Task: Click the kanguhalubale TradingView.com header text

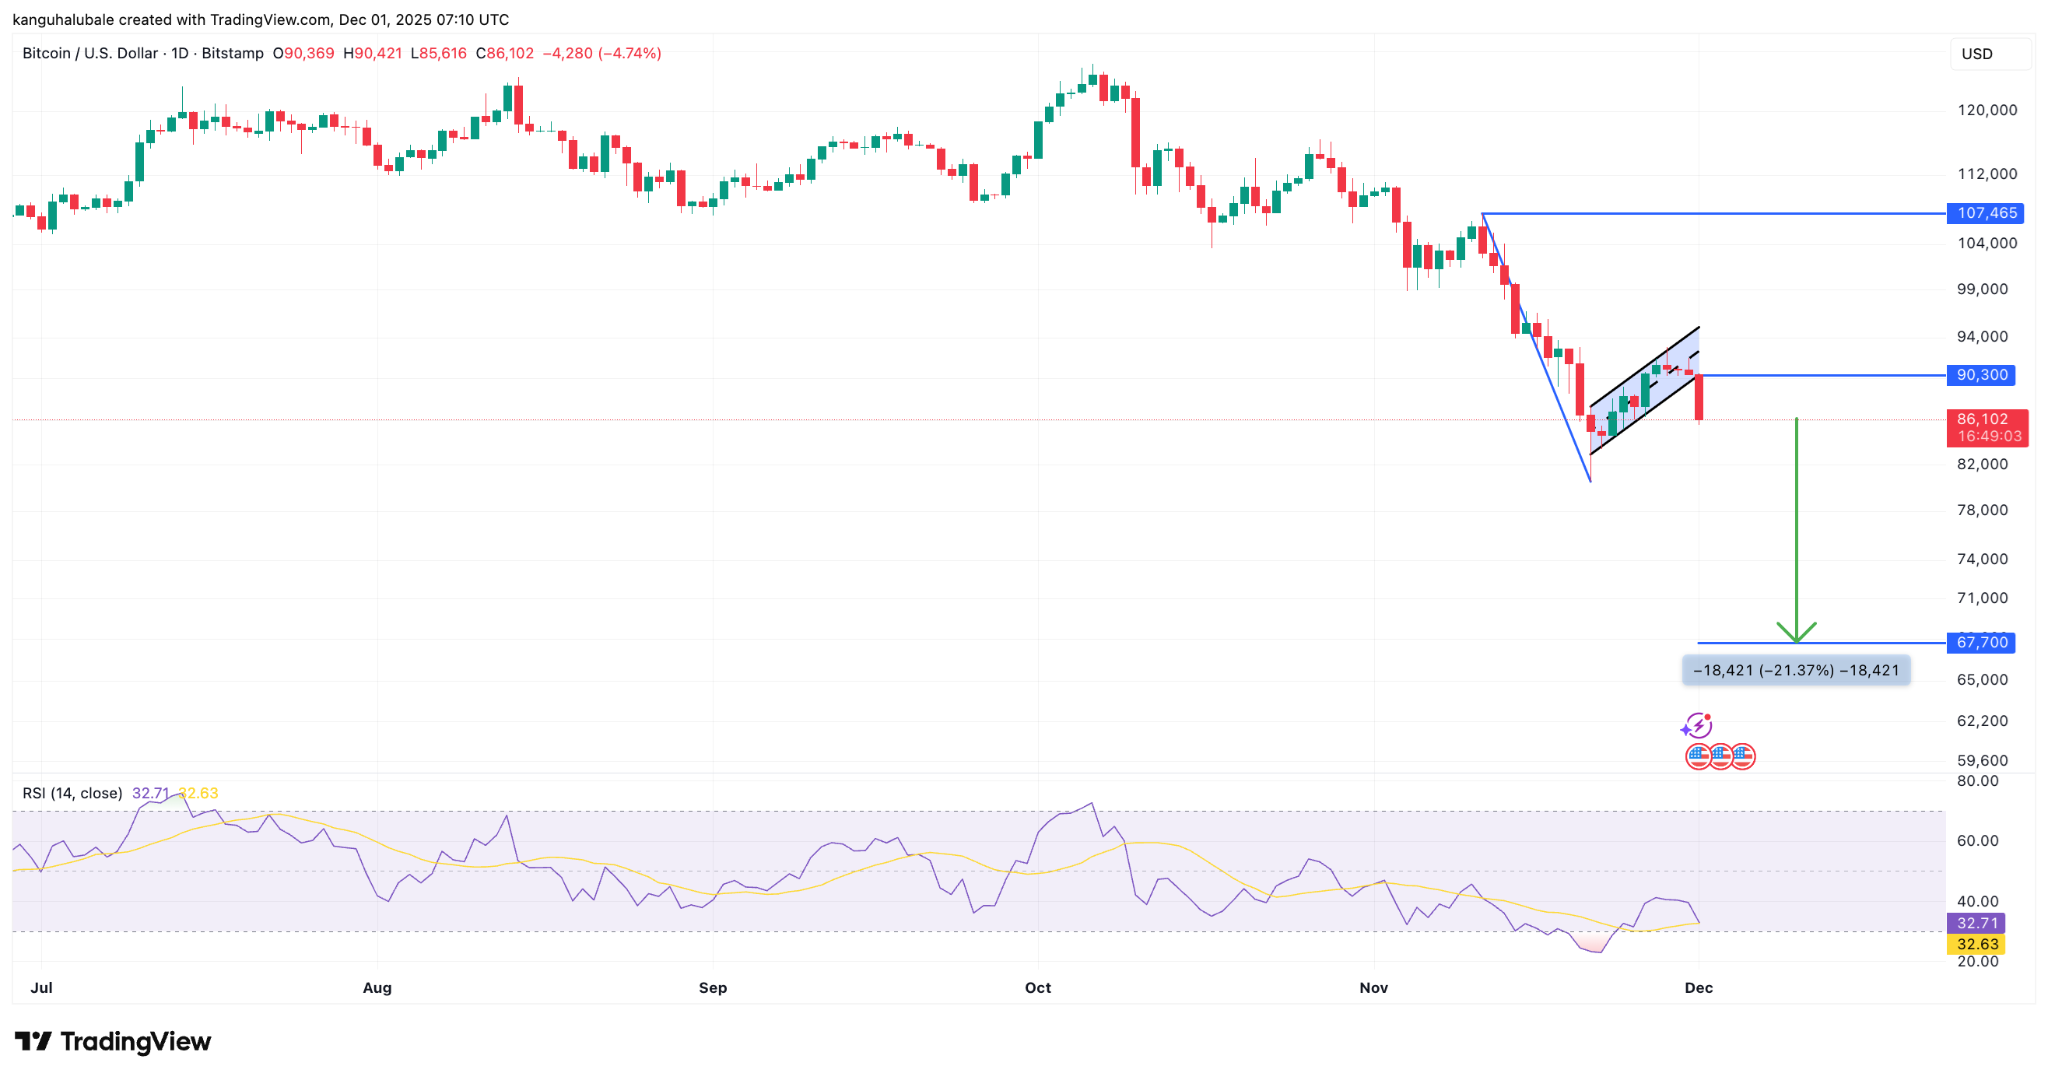Action: tap(262, 19)
